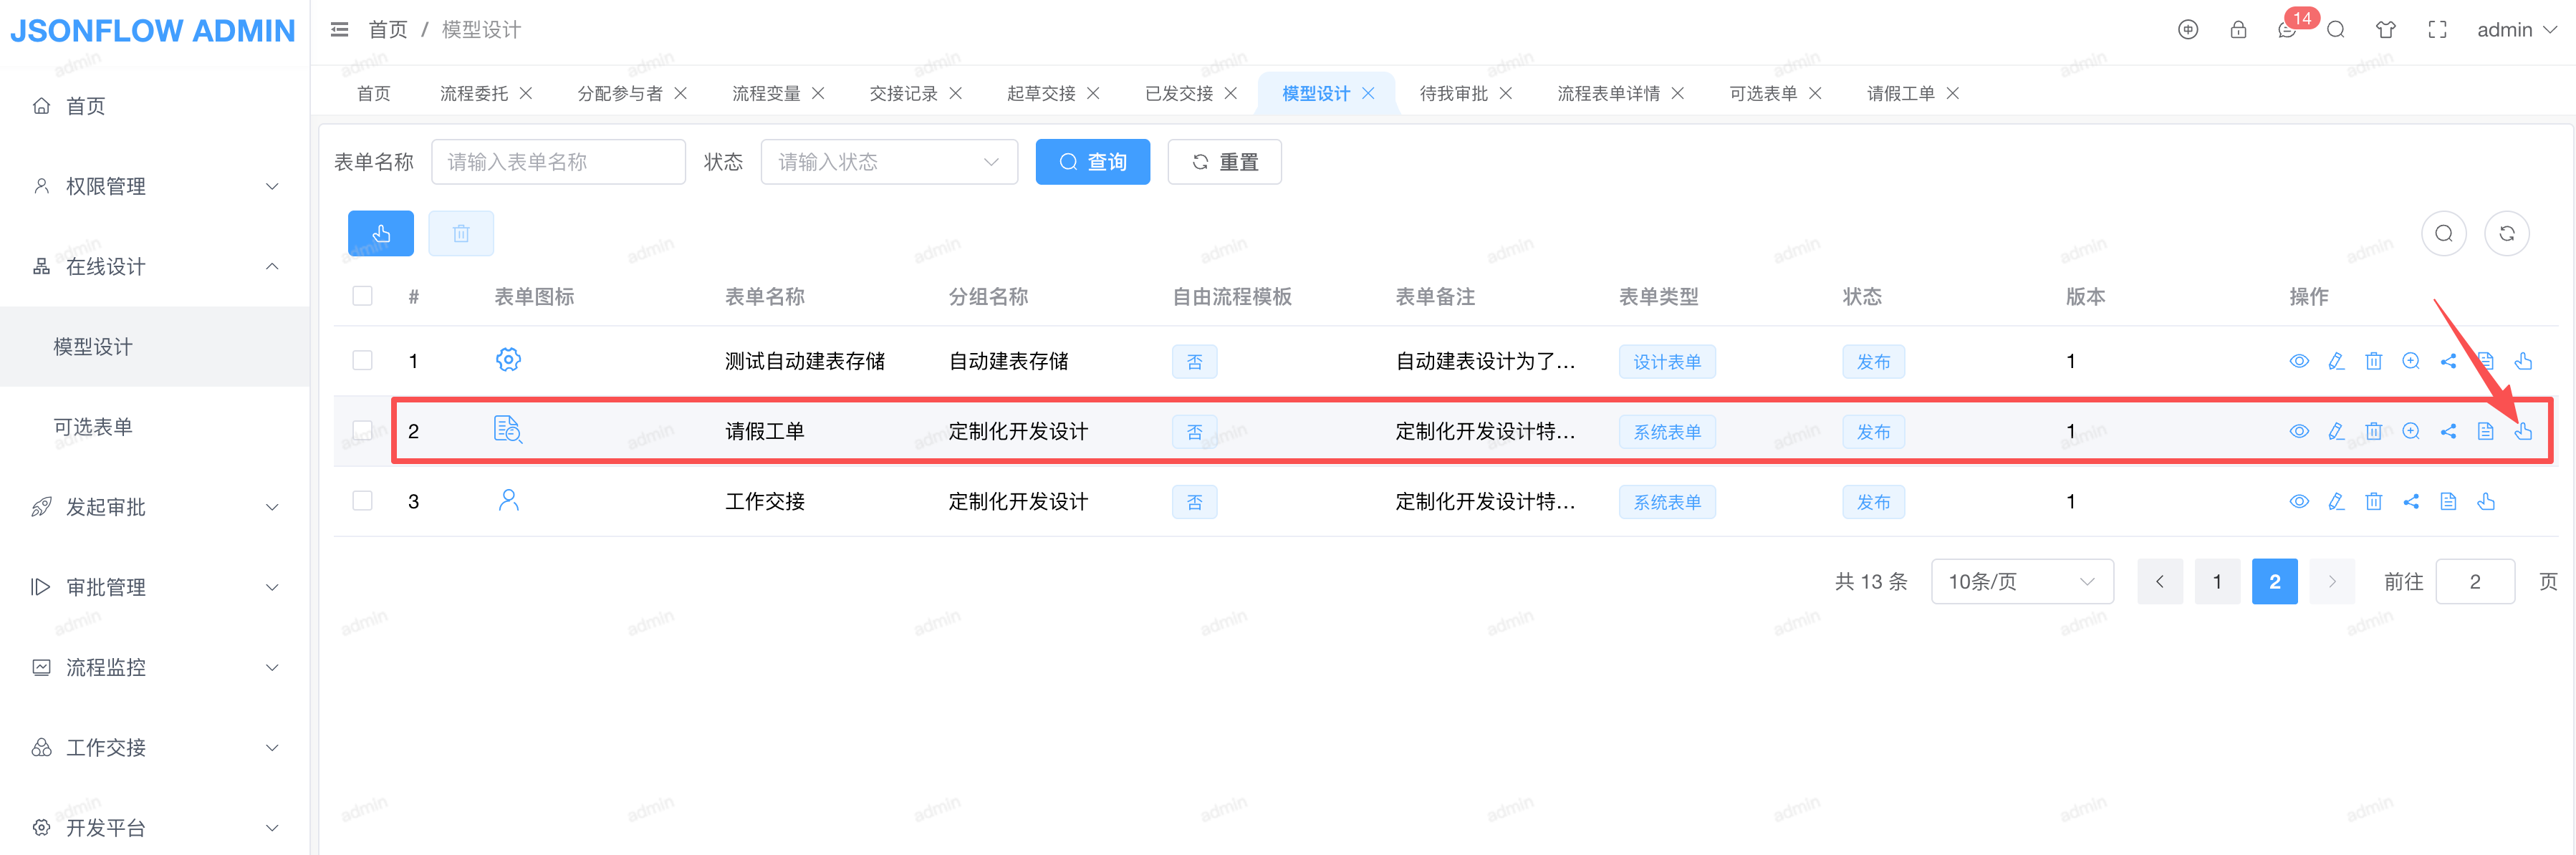Viewport: 2576px width, 855px height.
Task: Switch to the 待我审批 tab
Action: [x=1453, y=93]
